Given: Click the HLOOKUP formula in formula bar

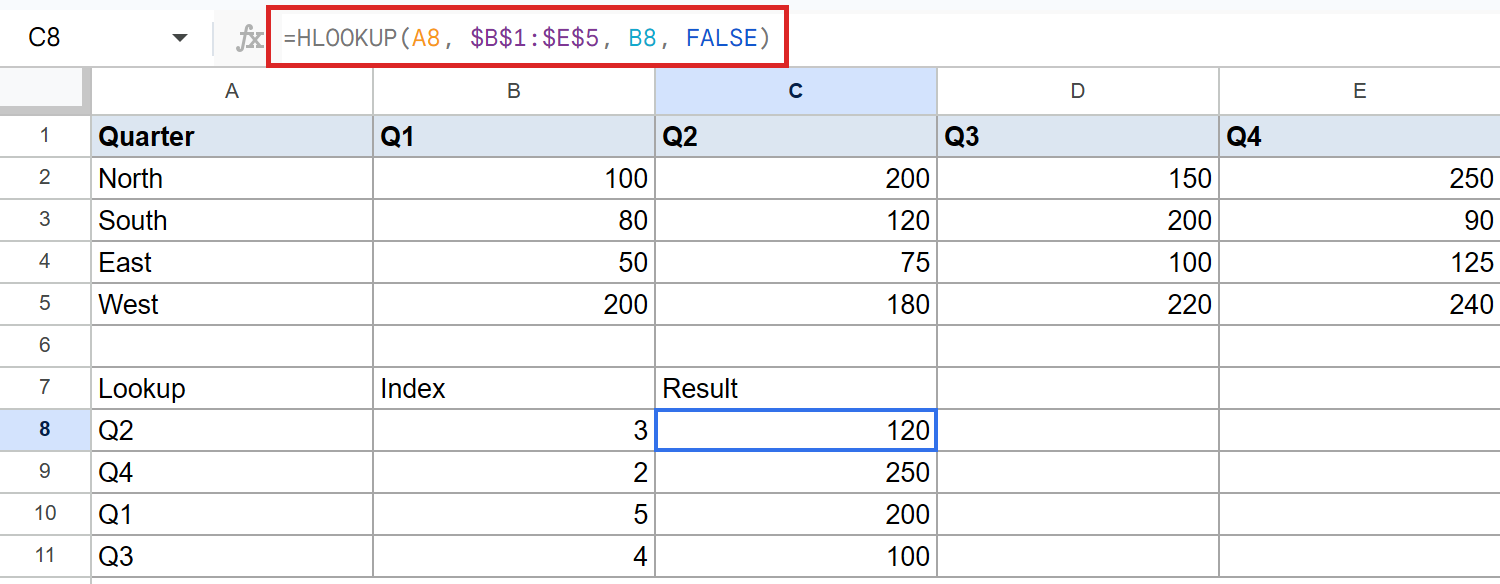Looking at the screenshot, I should 527,39.
